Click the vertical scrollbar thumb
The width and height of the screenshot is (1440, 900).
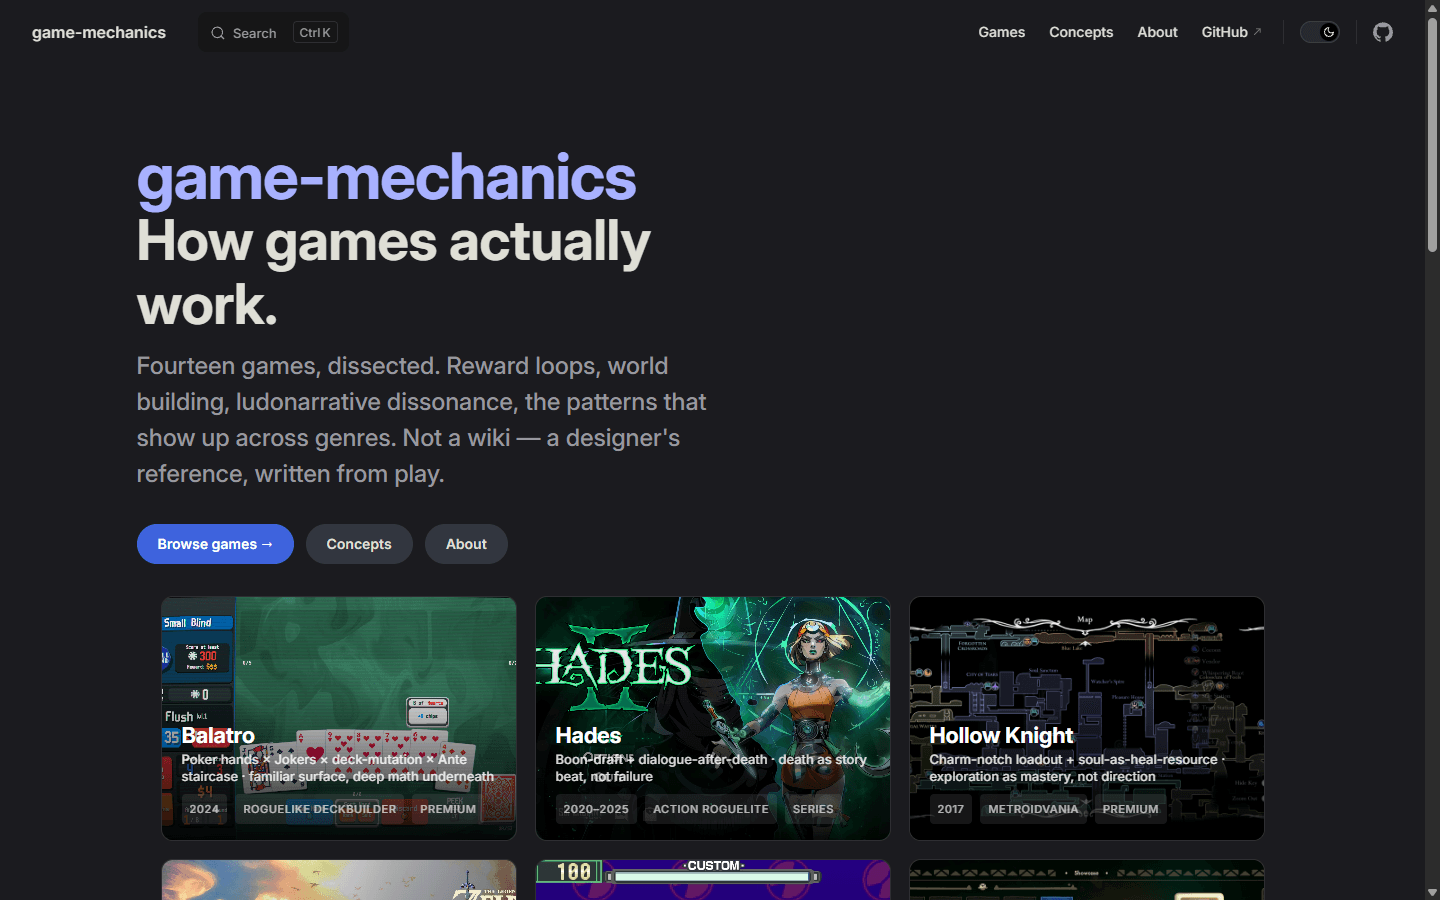pyautogui.click(x=1432, y=134)
